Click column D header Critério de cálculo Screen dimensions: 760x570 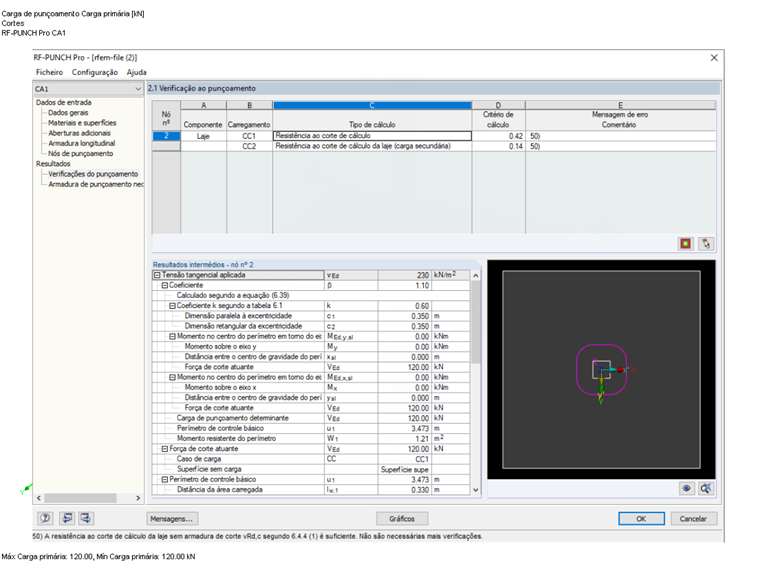[498, 120]
